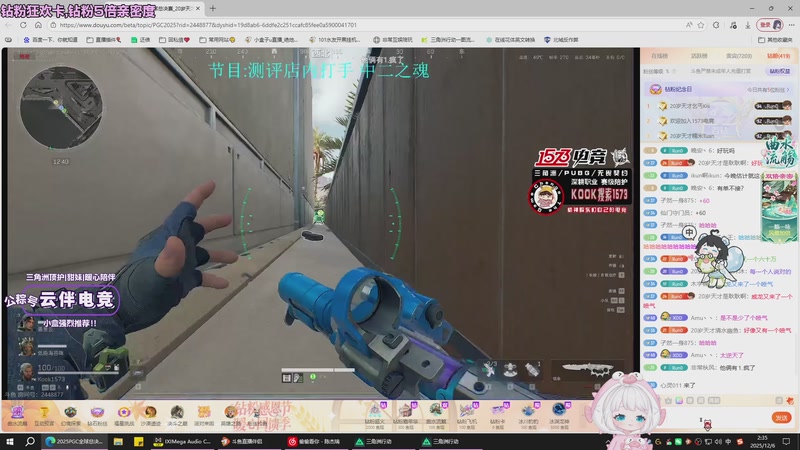Open the 回私信 bookmark folder
The width and height of the screenshot is (800, 450).
click(x=174, y=40)
